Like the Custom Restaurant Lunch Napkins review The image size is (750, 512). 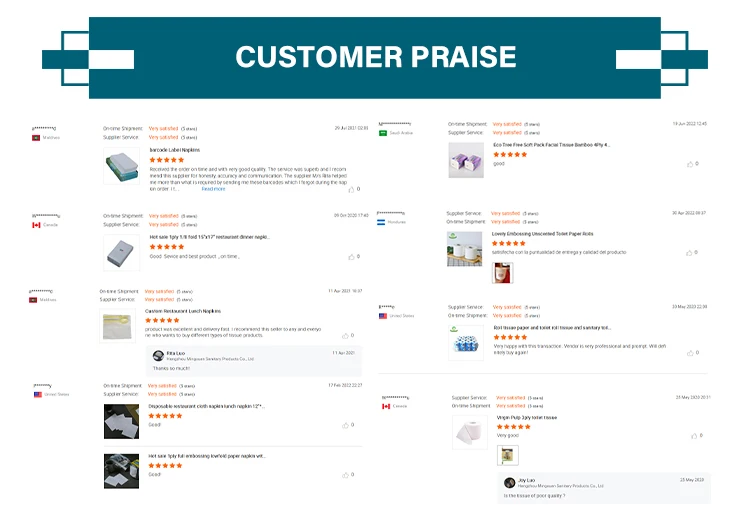point(345,335)
